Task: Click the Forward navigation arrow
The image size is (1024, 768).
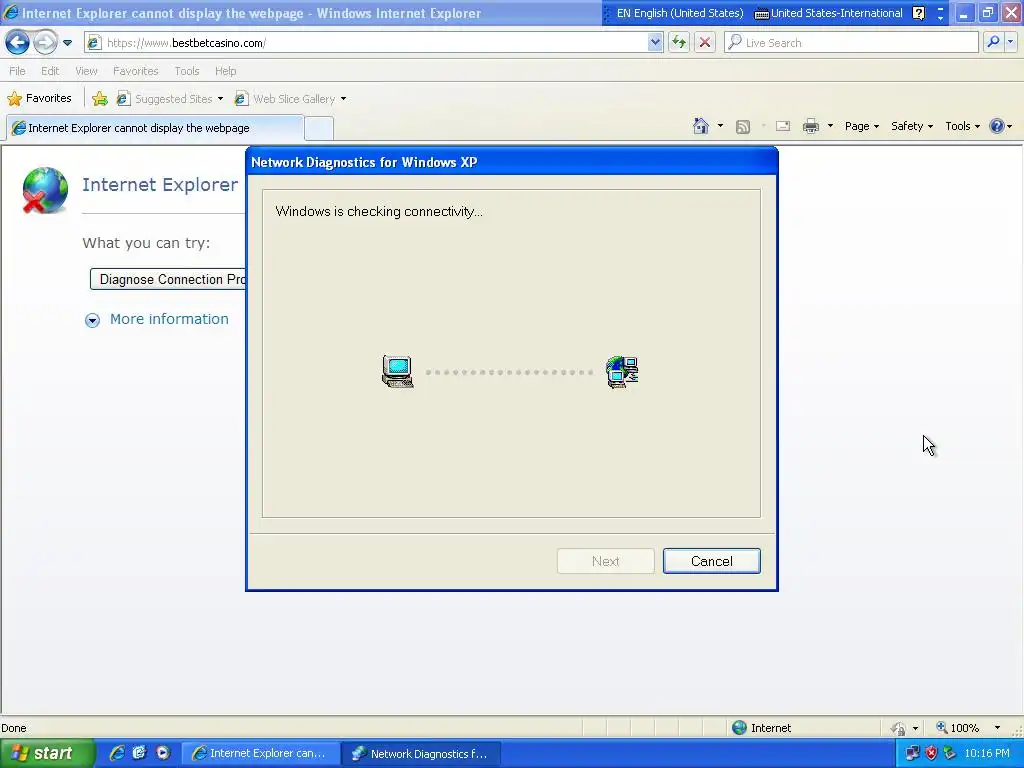Action: click(x=45, y=43)
